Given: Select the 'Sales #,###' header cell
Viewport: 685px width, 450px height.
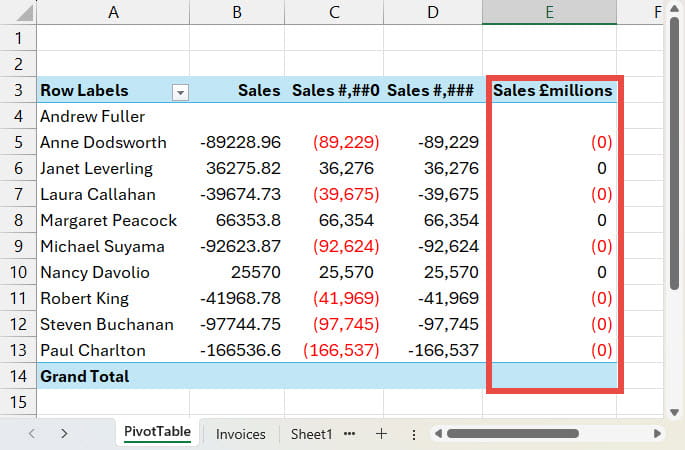Looking at the screenshot, I should [x=433, y=90].
